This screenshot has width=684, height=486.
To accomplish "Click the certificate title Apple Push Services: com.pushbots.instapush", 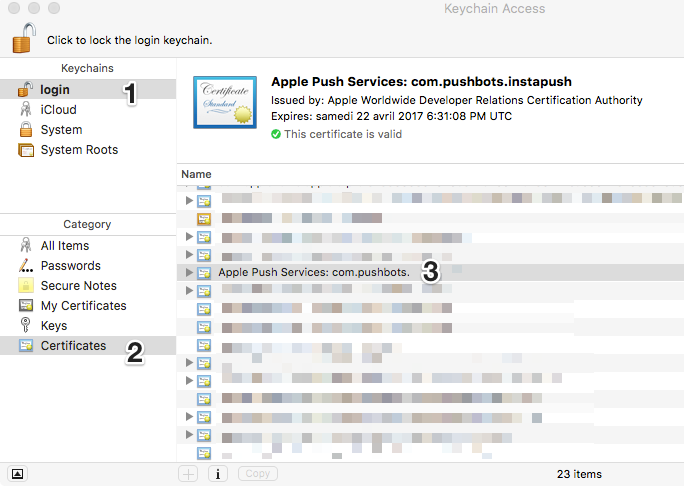I will pyautogui.click(x=421, y=82).
